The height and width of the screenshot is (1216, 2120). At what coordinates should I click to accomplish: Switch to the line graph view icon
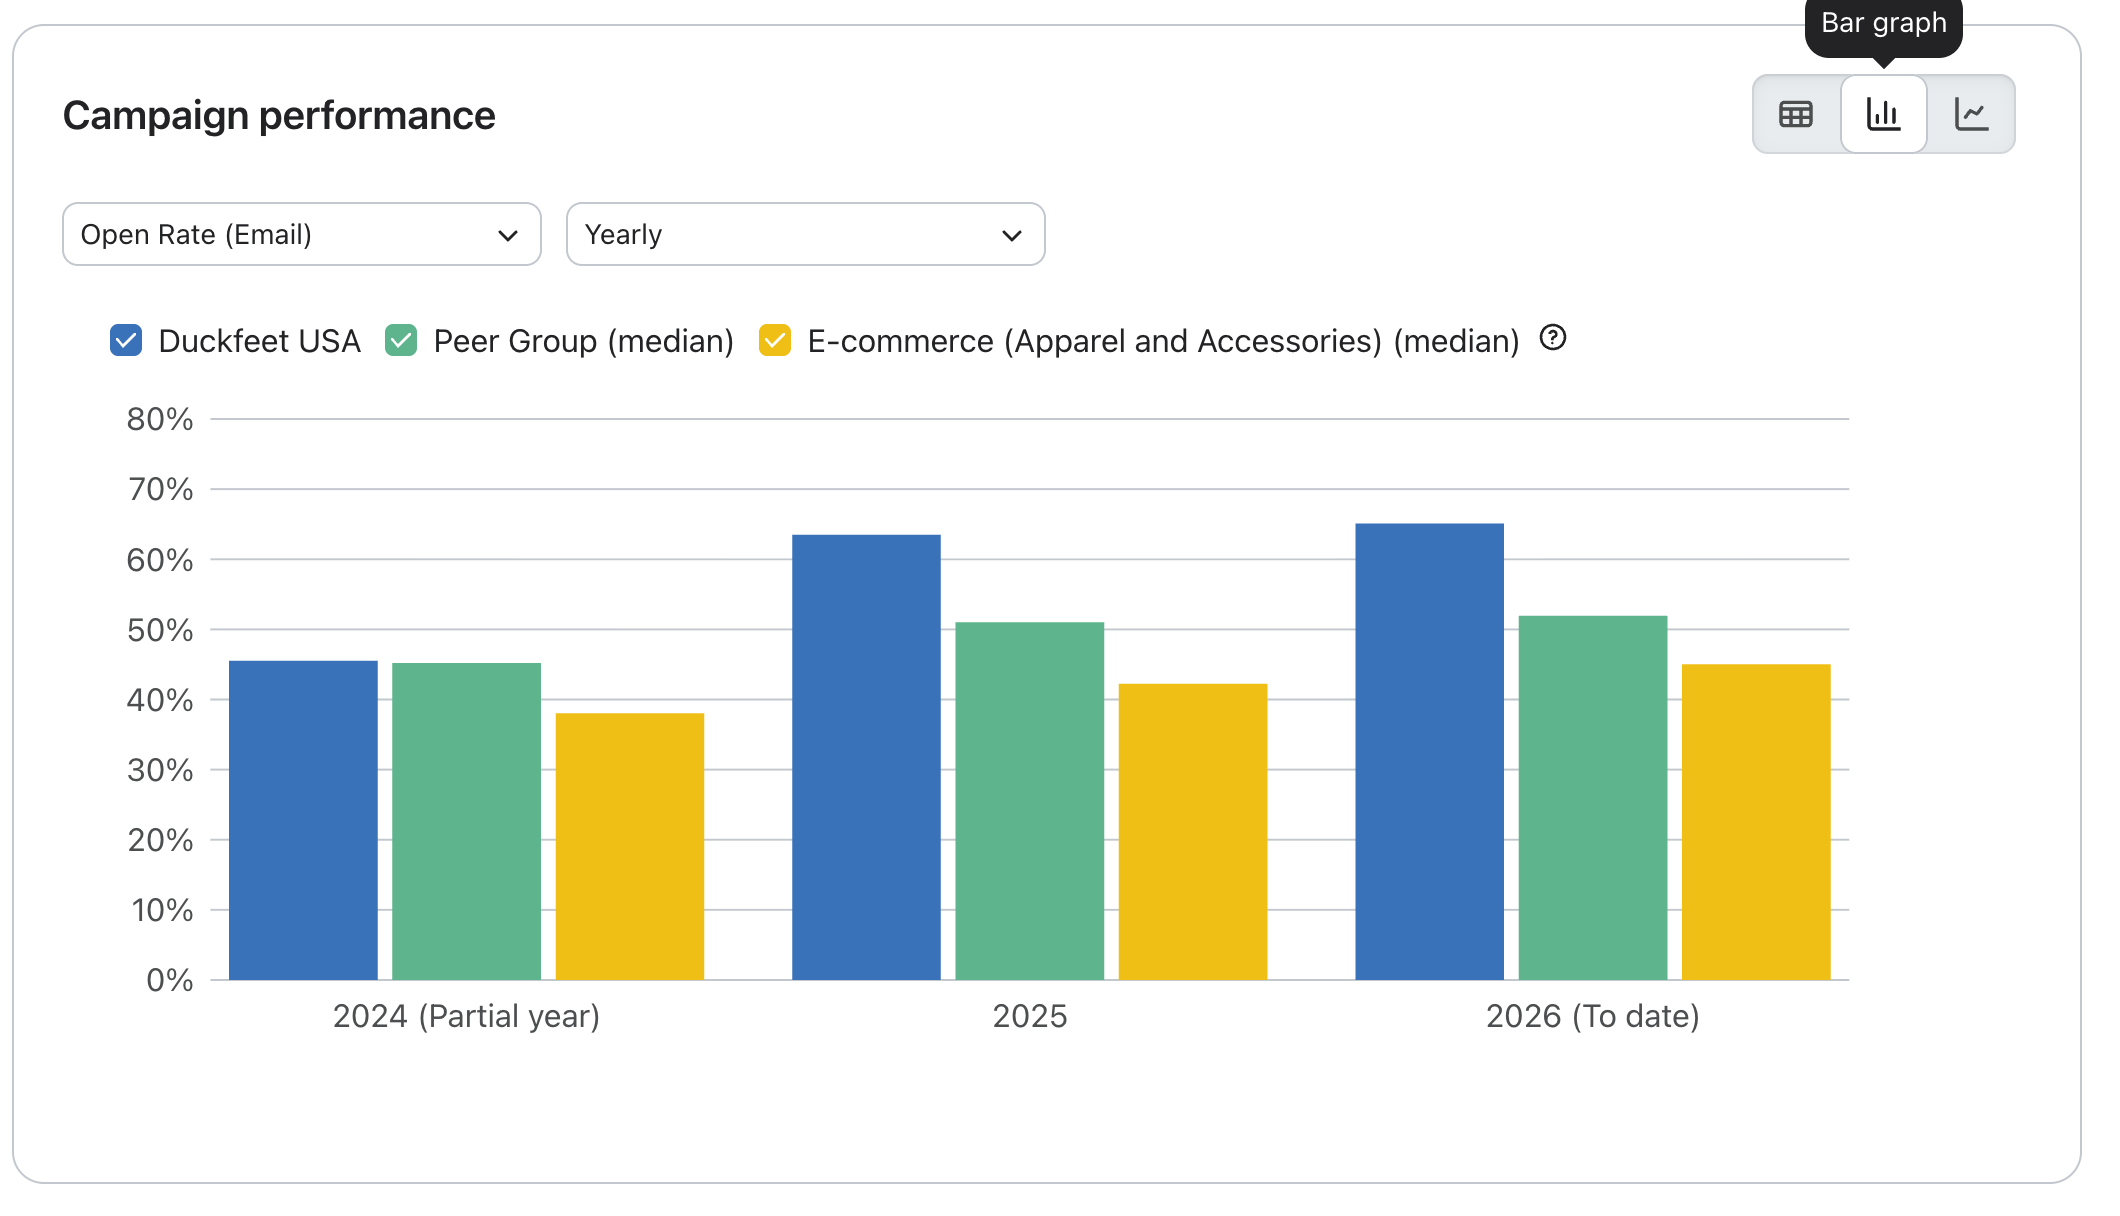click(x=1971, y=115)
